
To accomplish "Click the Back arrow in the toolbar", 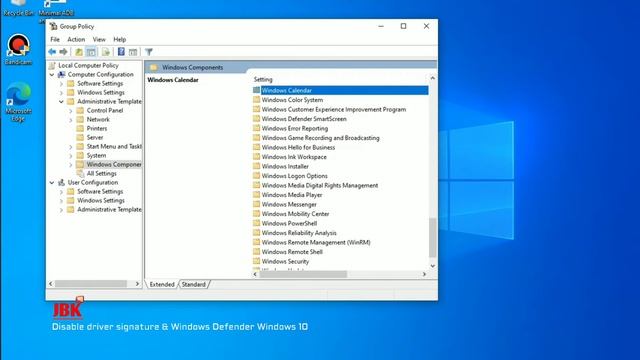I will point(52,52).
